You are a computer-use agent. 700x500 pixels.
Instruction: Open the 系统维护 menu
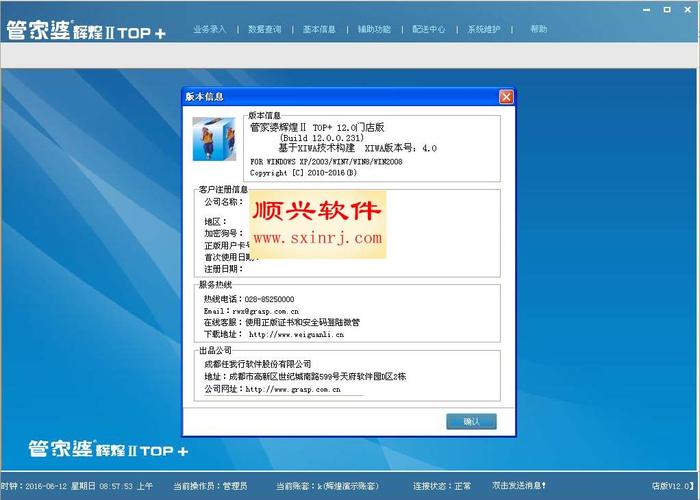[x=483, y=29]
